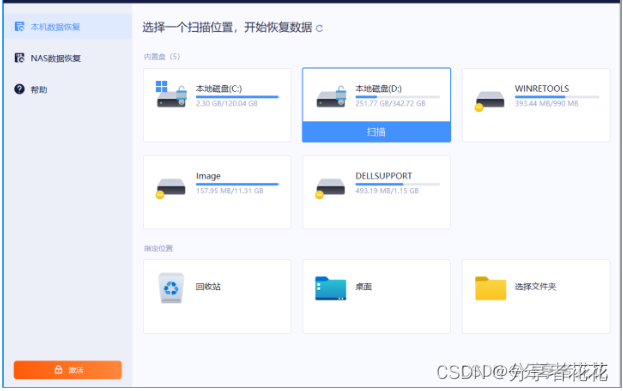The height and width of the screenshot is (391, 623).
Task: Click the 本地磁盘(C:) label
Action: click(219, 89)
